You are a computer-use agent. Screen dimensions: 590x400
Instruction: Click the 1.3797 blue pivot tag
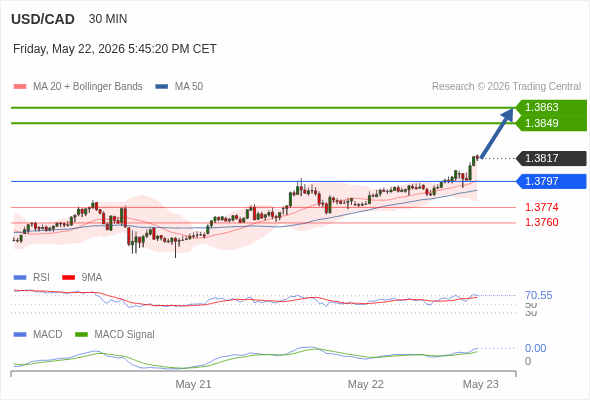pyautogui.click(x=551, y=181)
